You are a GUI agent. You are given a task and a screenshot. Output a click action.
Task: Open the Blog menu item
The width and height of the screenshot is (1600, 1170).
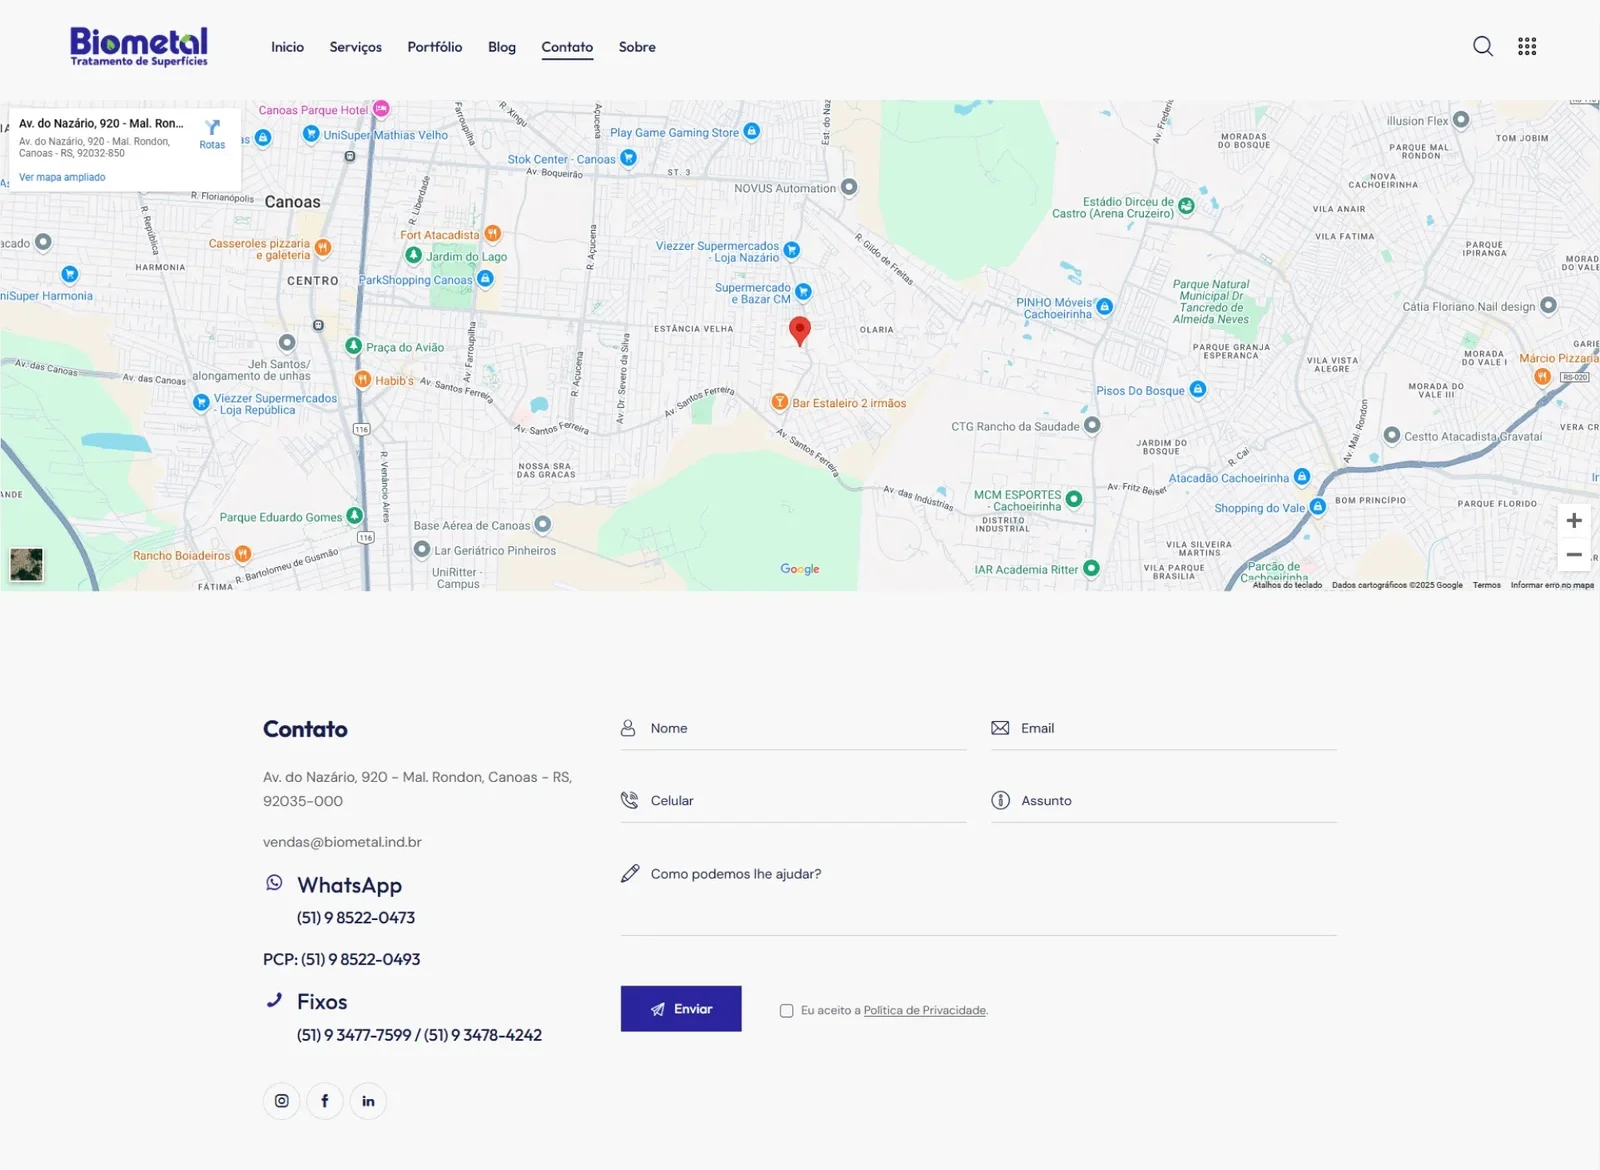tap(502, 47)
